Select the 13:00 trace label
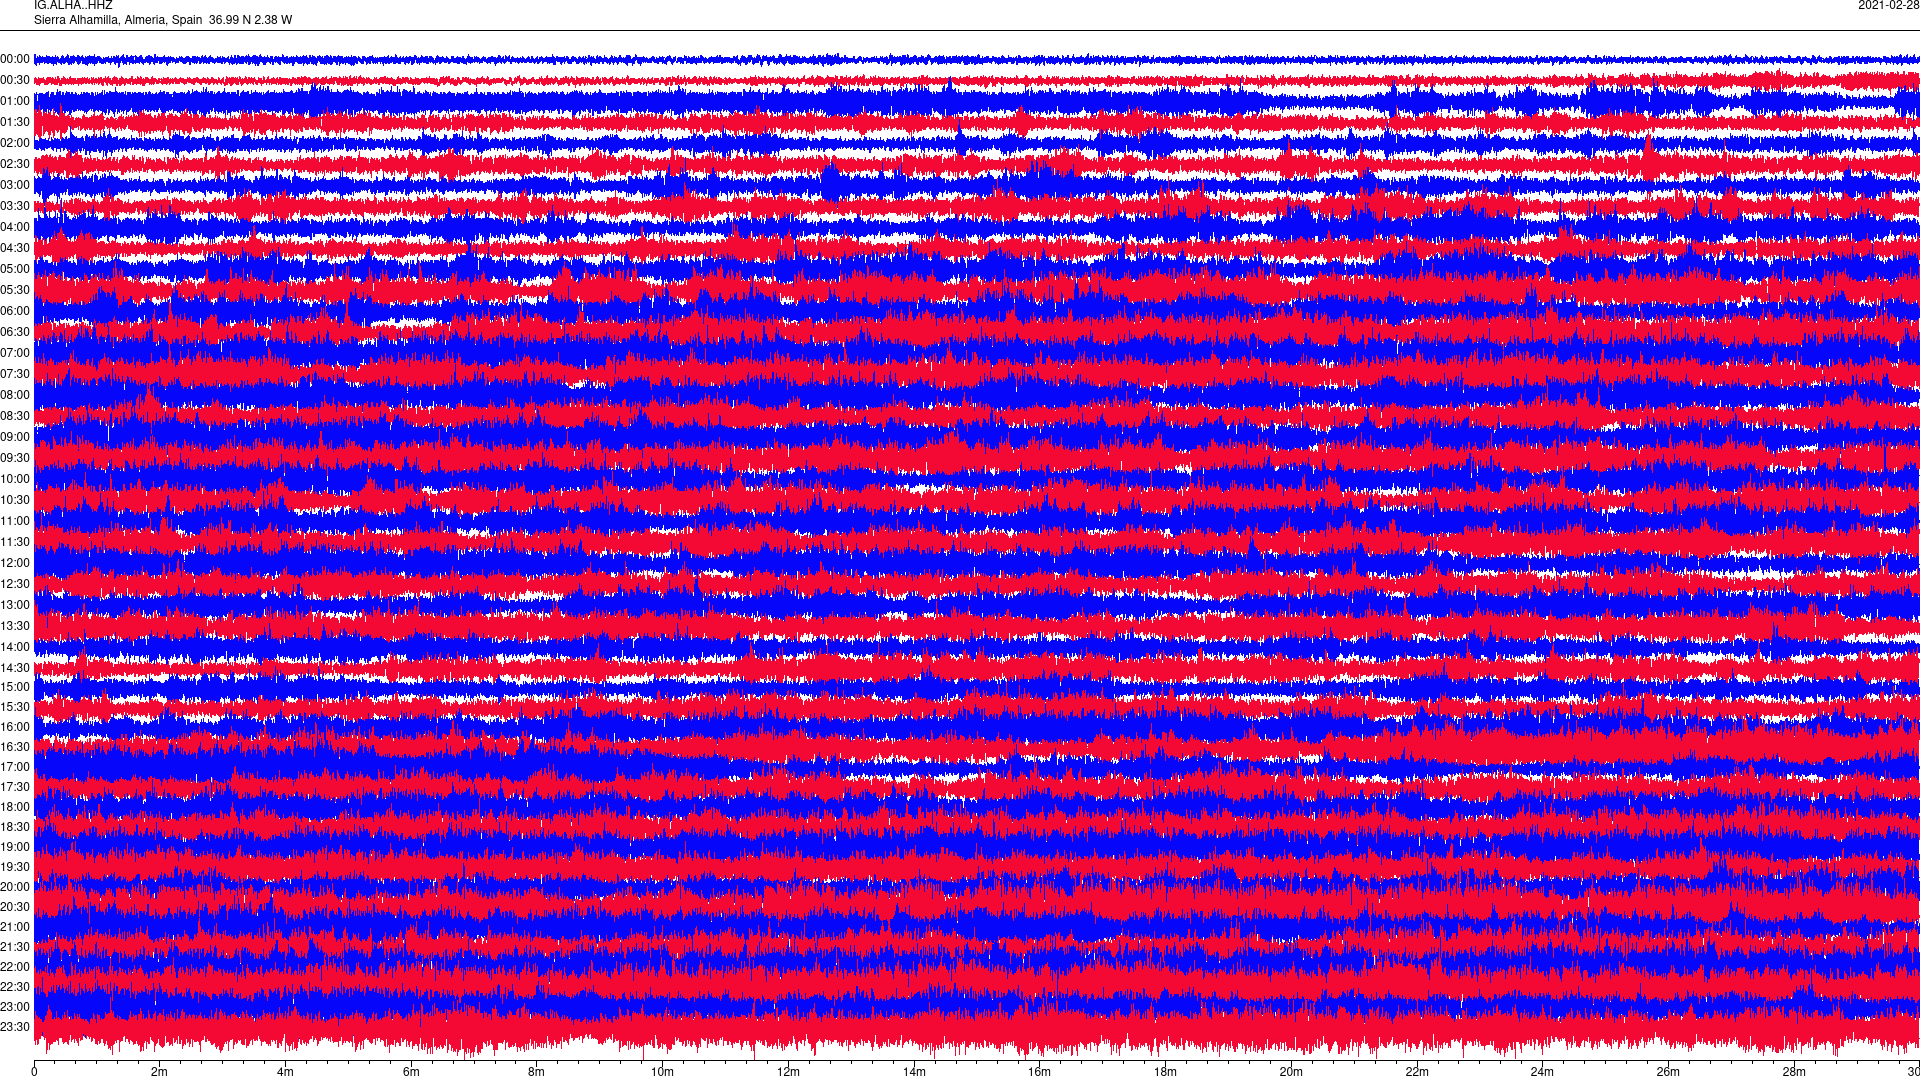This screenshot has width=1920, height=1080. [x=15, y=606]
